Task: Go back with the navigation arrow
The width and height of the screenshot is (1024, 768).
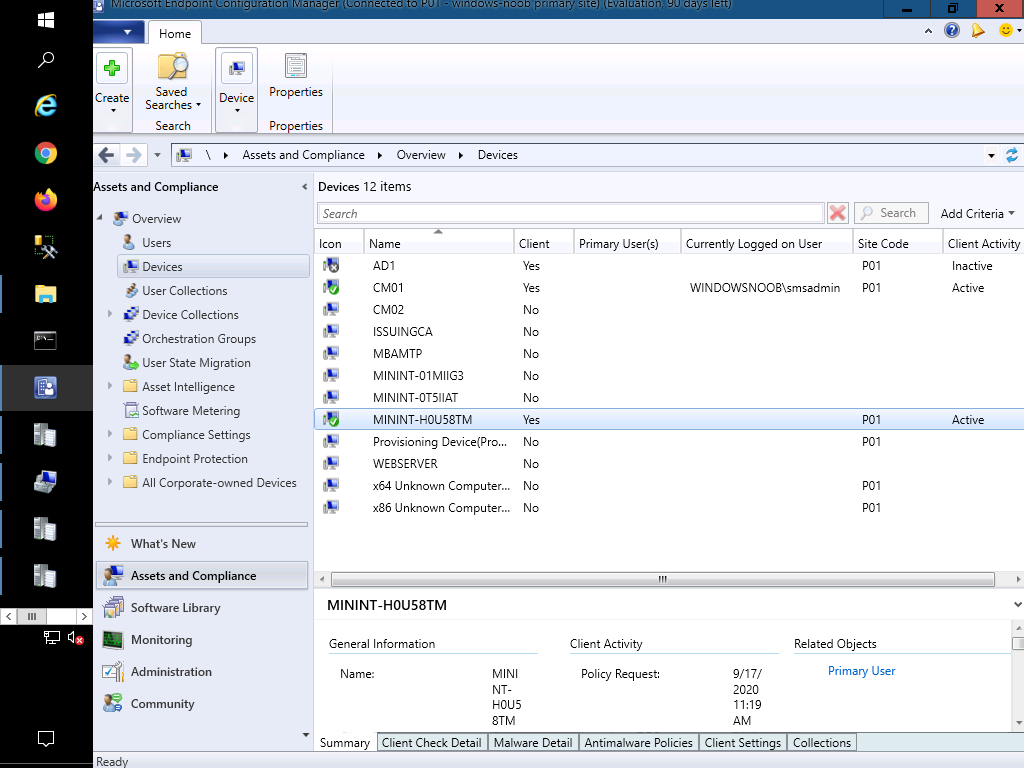Action: (106, 155)
